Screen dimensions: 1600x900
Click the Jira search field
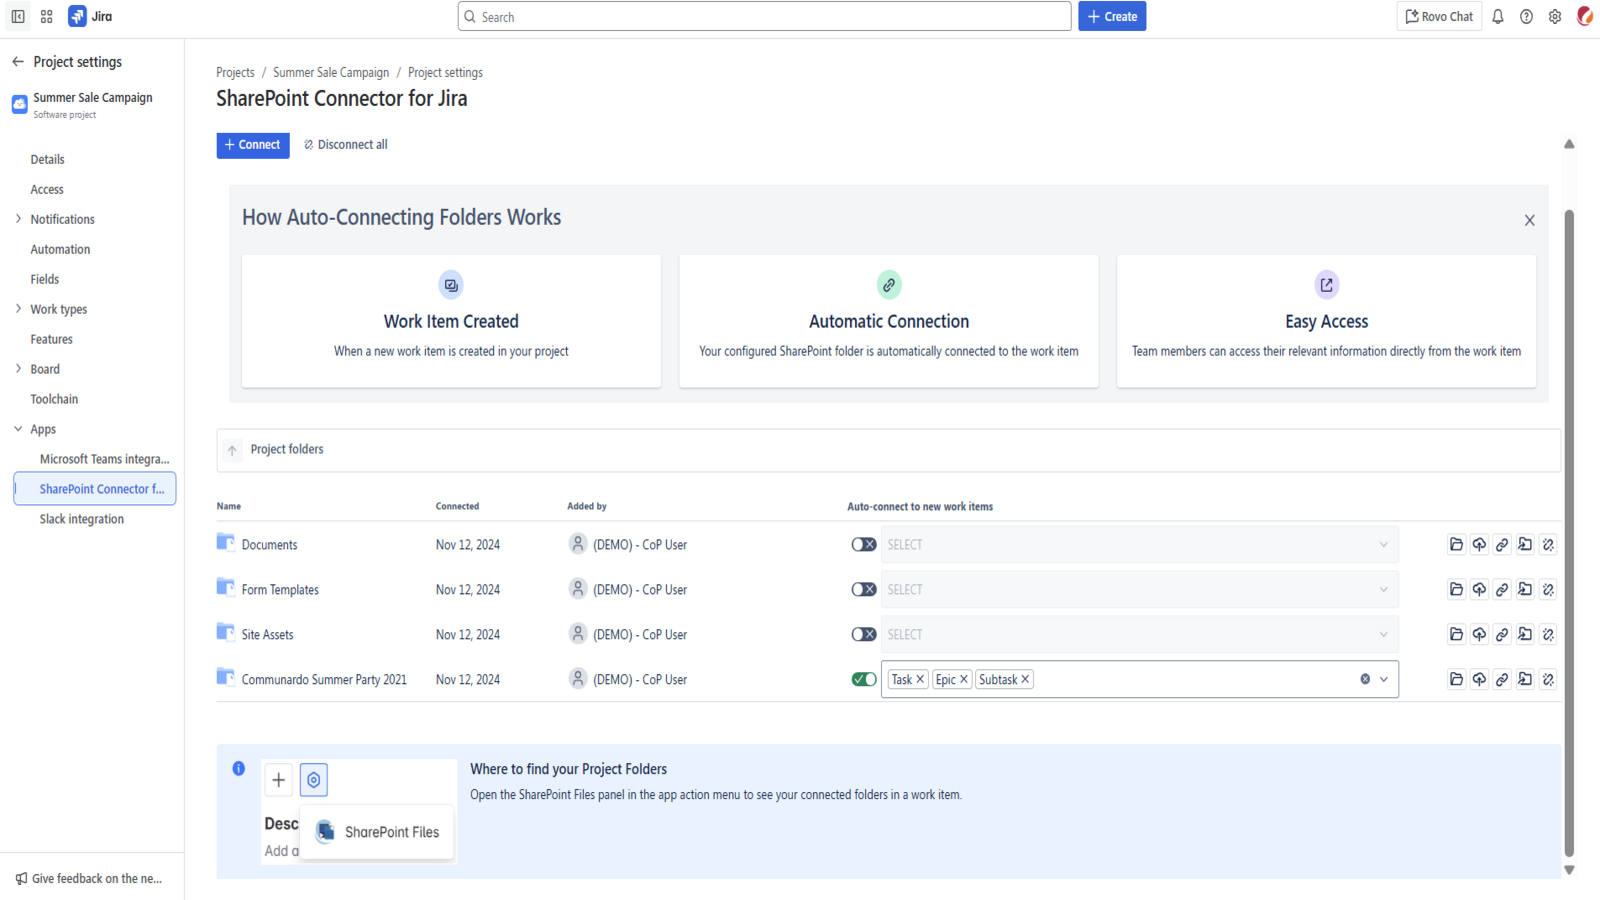tap(765, 17)
